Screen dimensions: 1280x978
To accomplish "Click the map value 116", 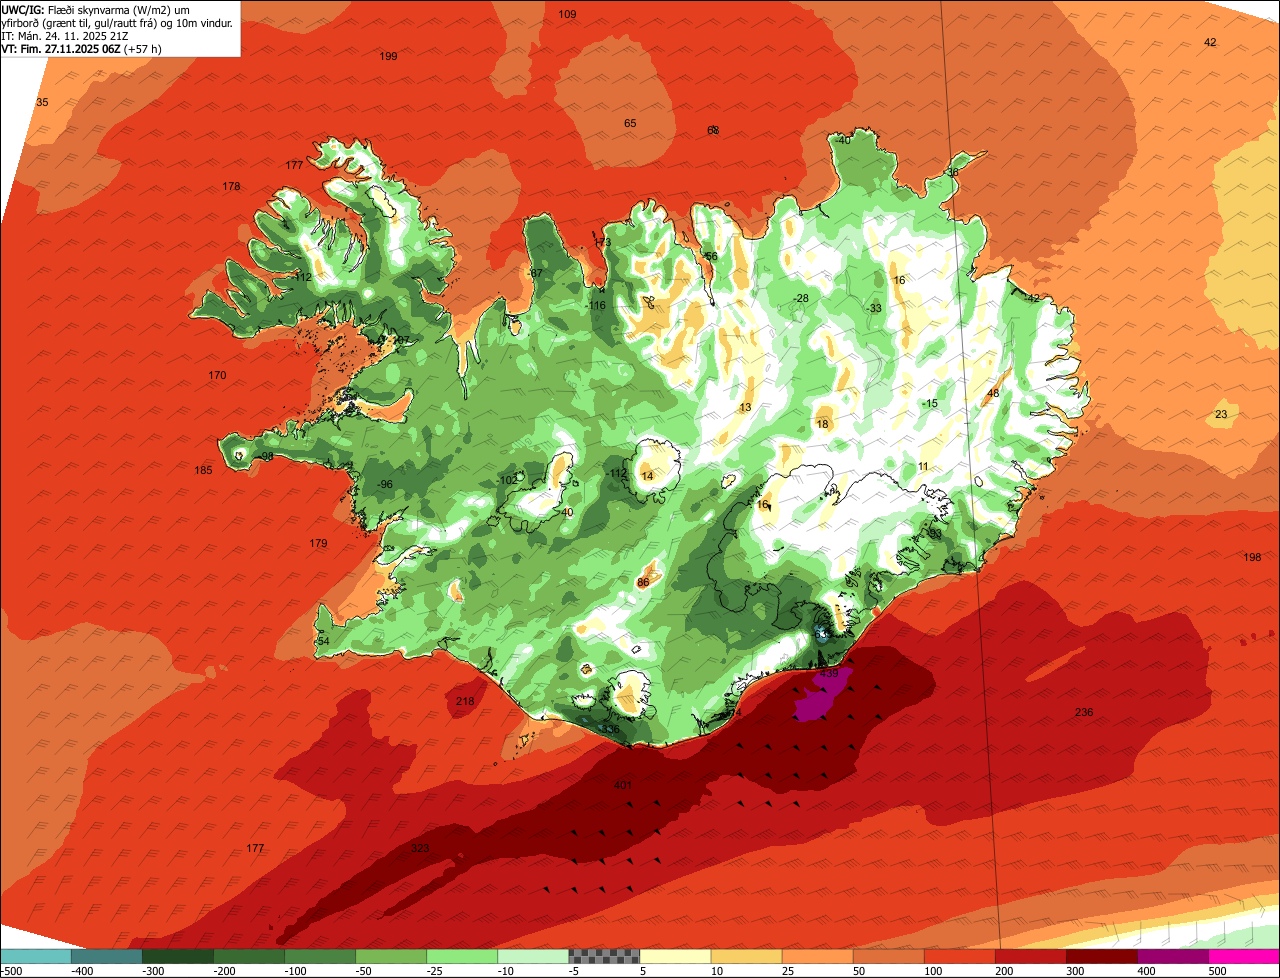I will coord(597,305).
